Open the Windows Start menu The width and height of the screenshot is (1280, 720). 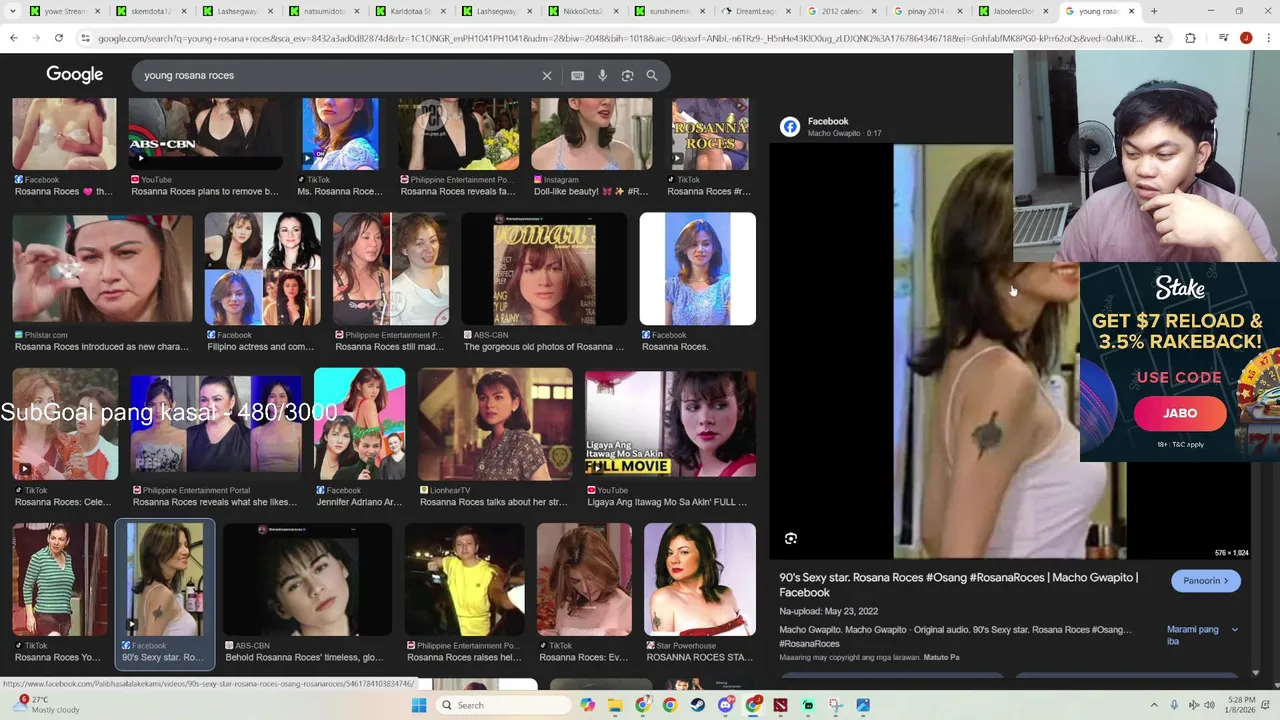pyautogui.click(x=419, y=705)
